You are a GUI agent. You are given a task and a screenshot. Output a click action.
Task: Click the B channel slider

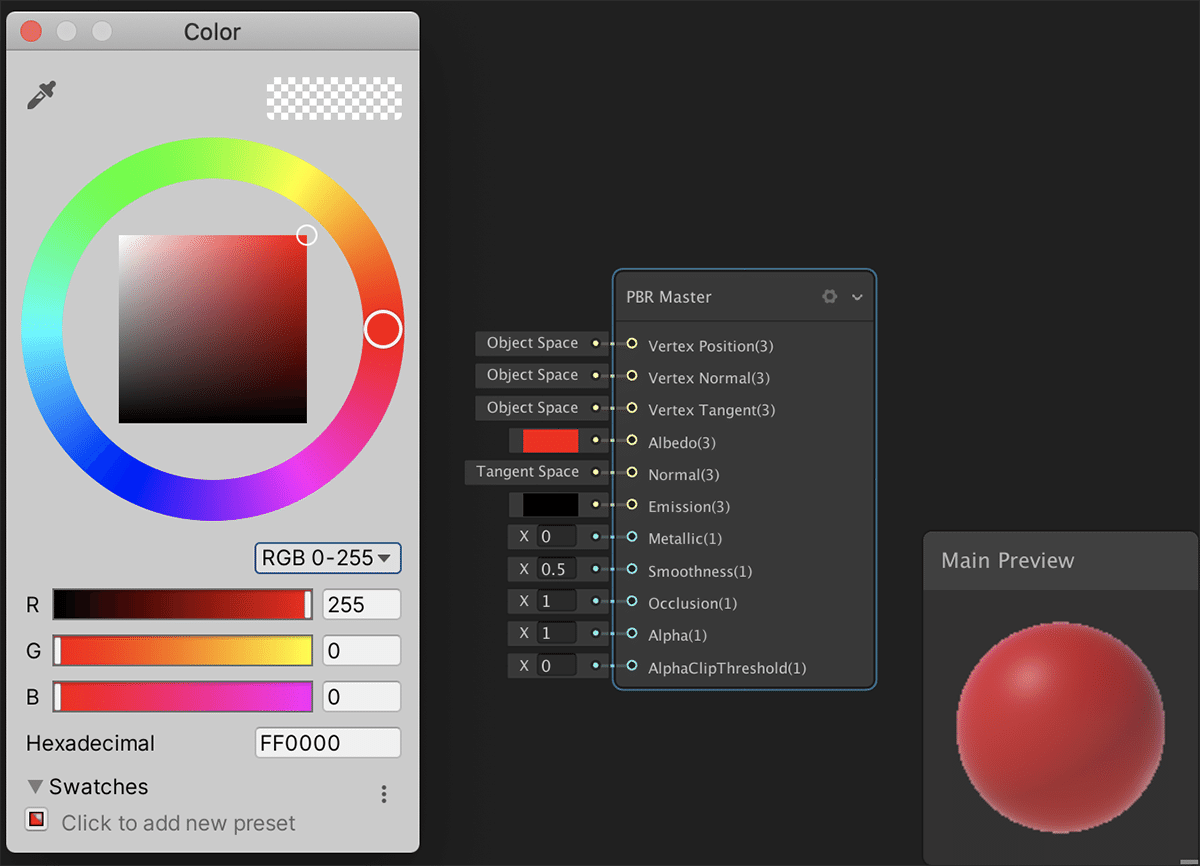click(x=183, y=696)
